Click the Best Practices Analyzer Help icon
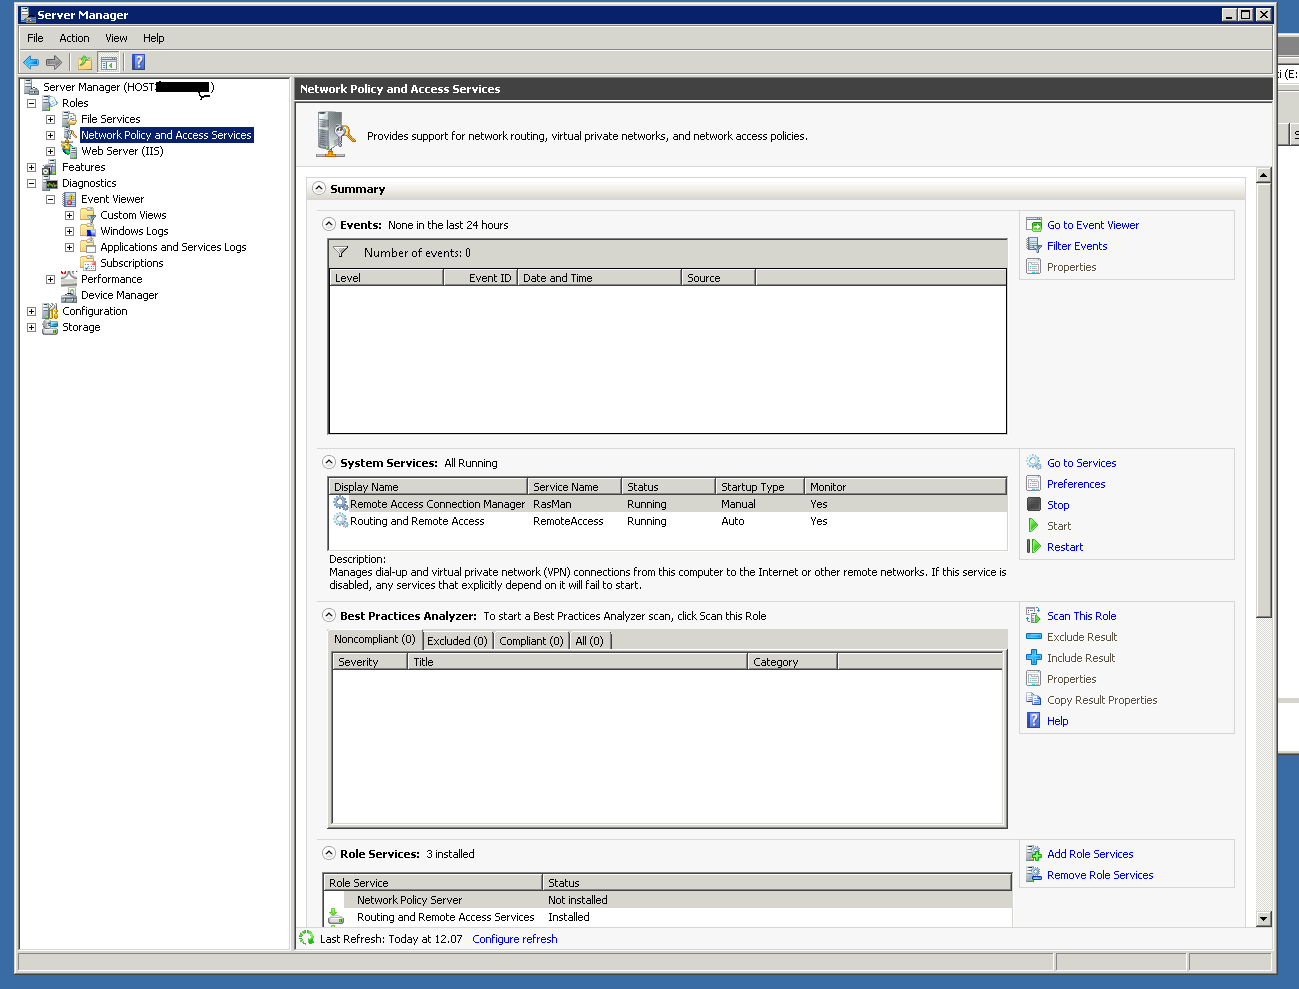Screen dimensions: 1299x989 point(1034,721)
